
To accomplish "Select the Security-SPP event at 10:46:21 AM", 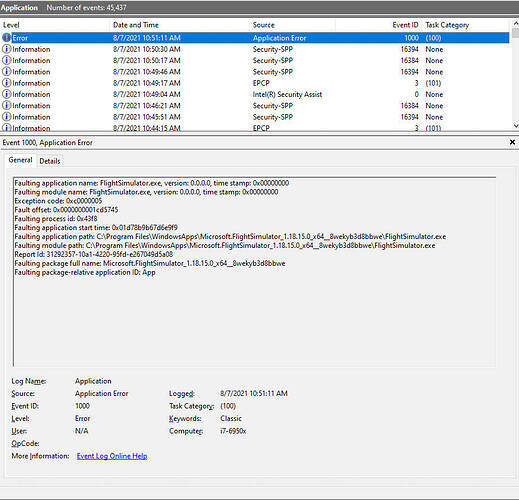I will click(255, 106).
